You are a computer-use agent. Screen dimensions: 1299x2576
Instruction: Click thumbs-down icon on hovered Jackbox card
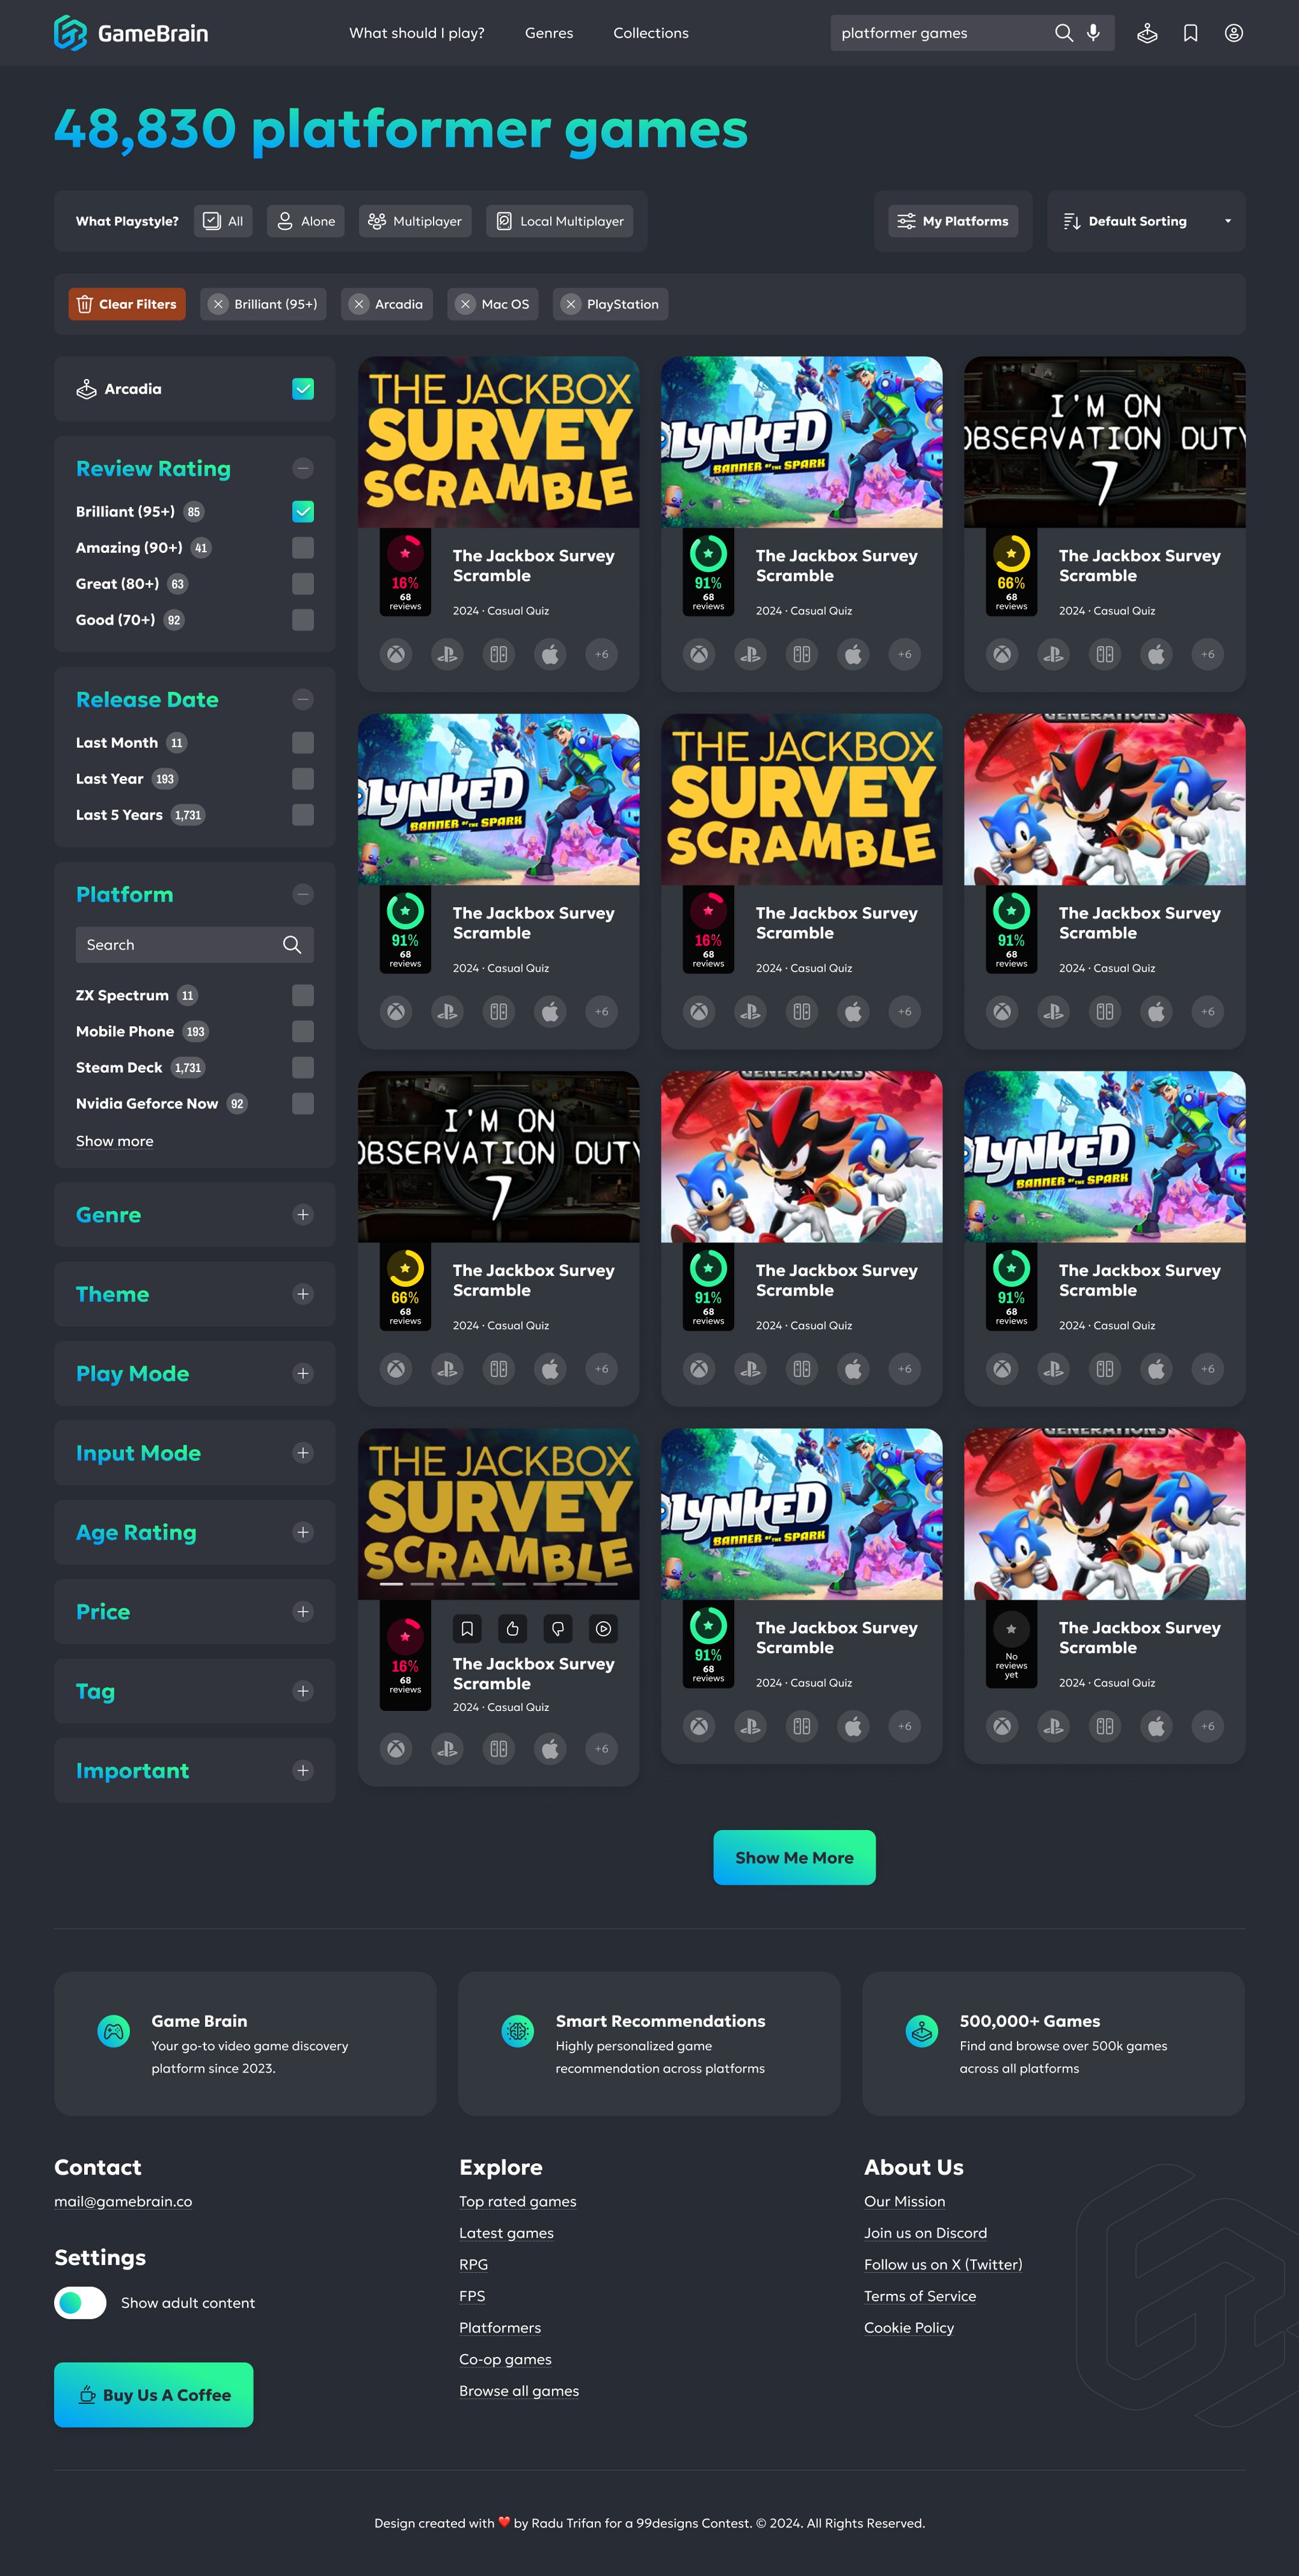558,1628
